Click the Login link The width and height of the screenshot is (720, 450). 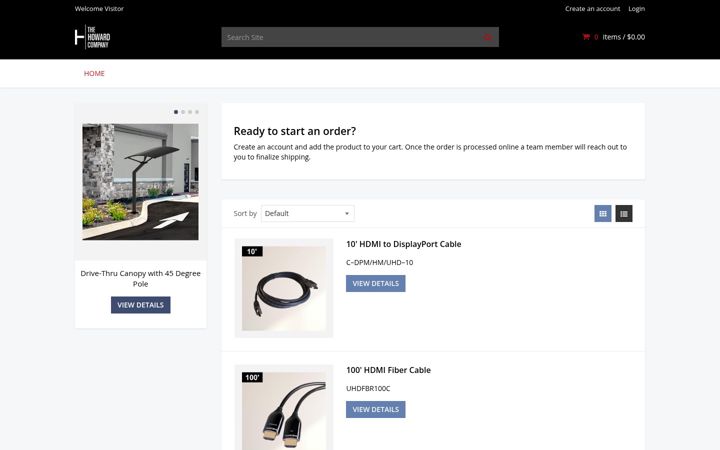pyautogui.click(x=636, y=9)
